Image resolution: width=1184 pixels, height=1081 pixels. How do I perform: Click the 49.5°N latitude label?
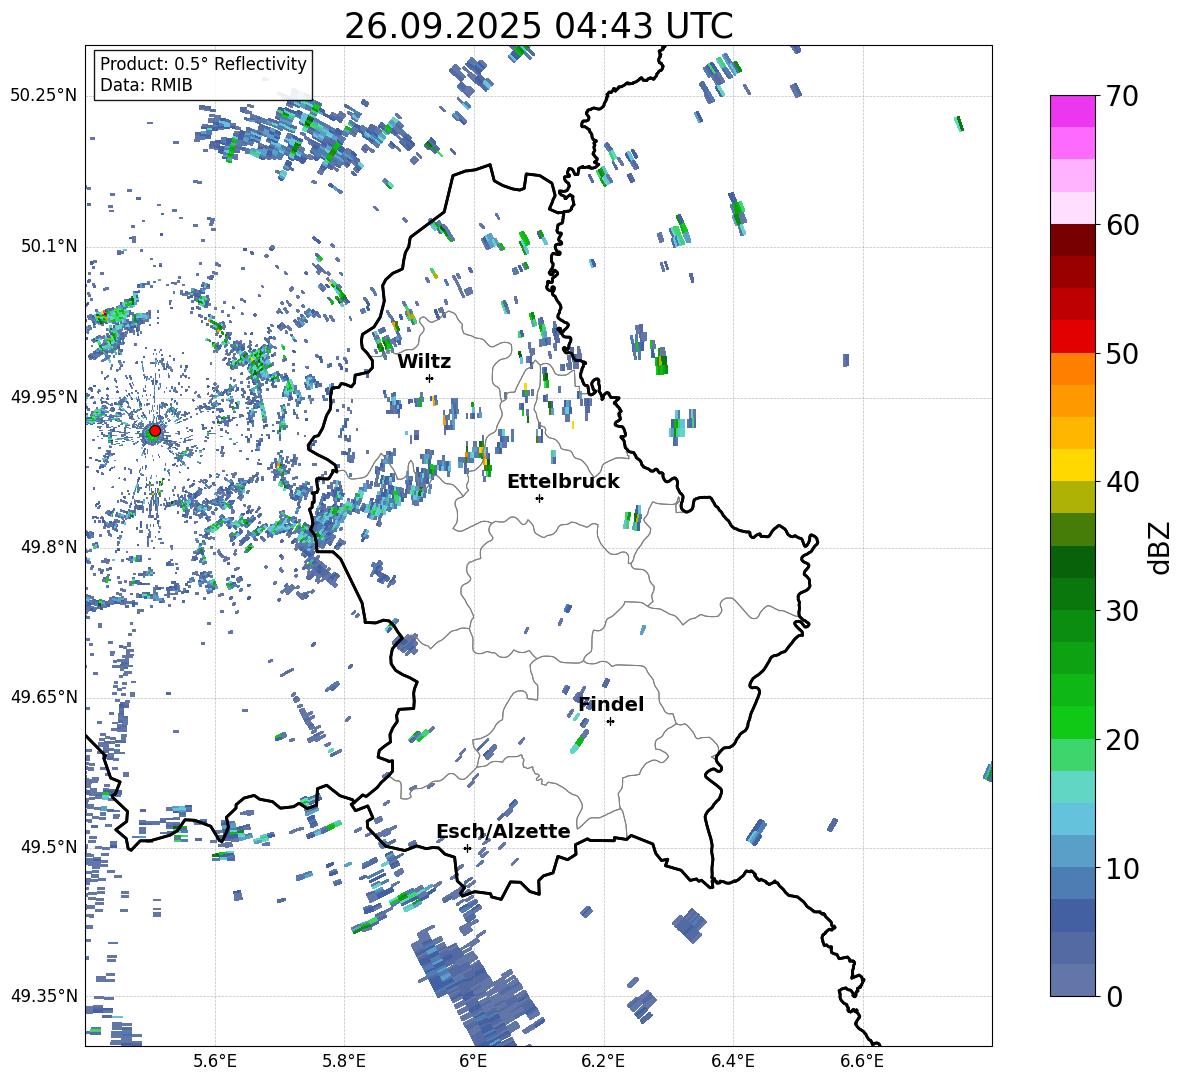point(48,846)
